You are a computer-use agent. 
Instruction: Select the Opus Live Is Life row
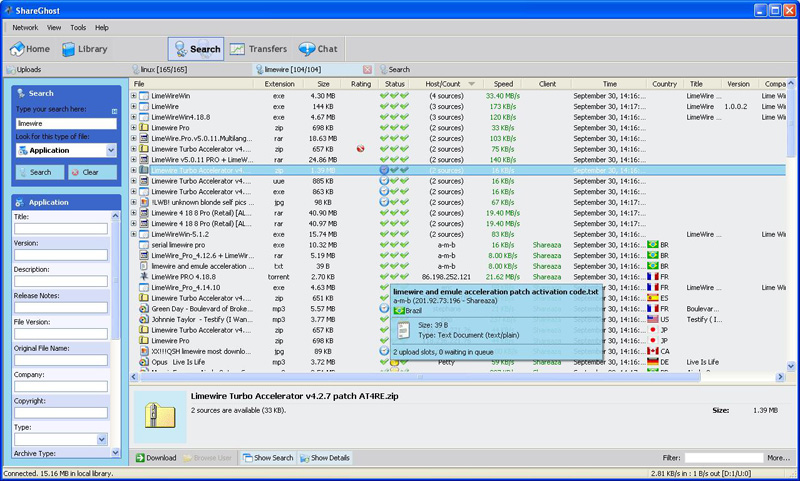[458, 362]
